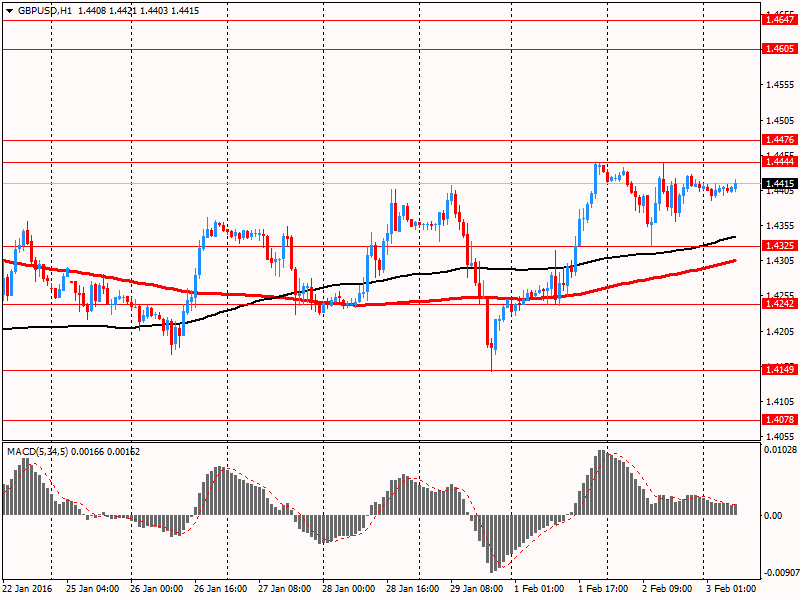Click the MACD scale maximum 0.01028
Screen dimensions: 800x600
(x=781, y=449)
